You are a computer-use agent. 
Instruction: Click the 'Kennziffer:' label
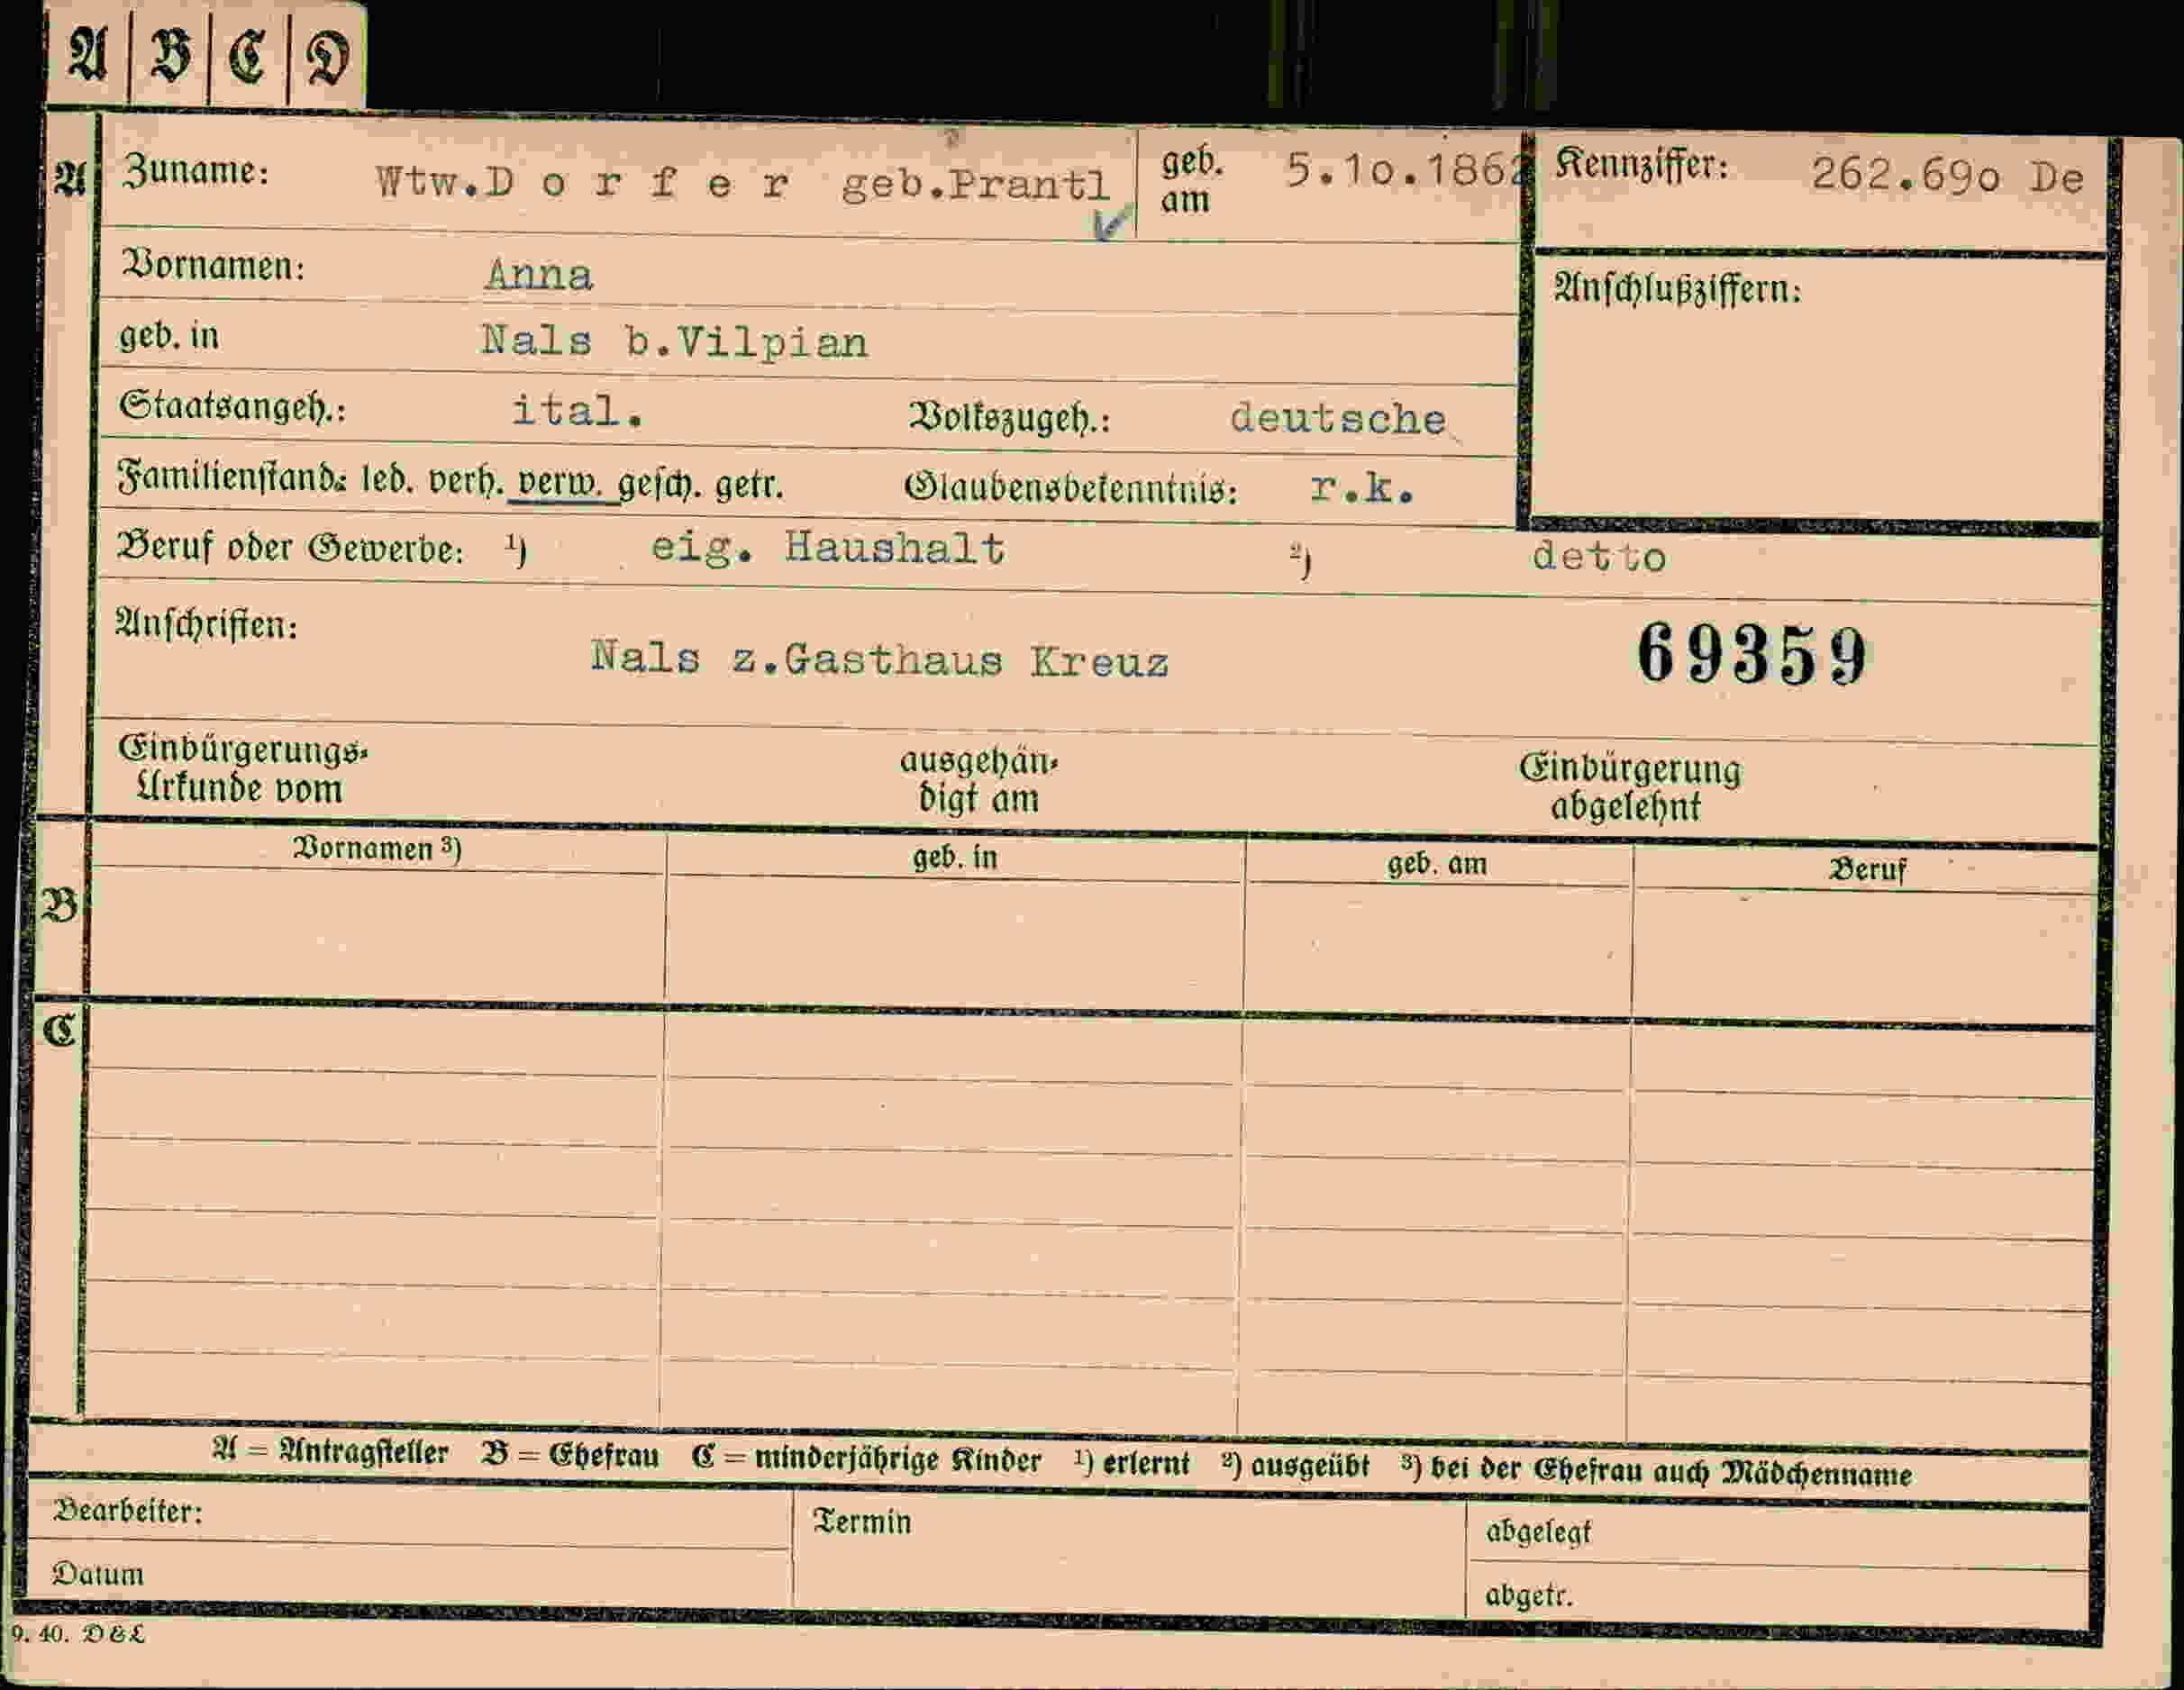point(1640,164)
